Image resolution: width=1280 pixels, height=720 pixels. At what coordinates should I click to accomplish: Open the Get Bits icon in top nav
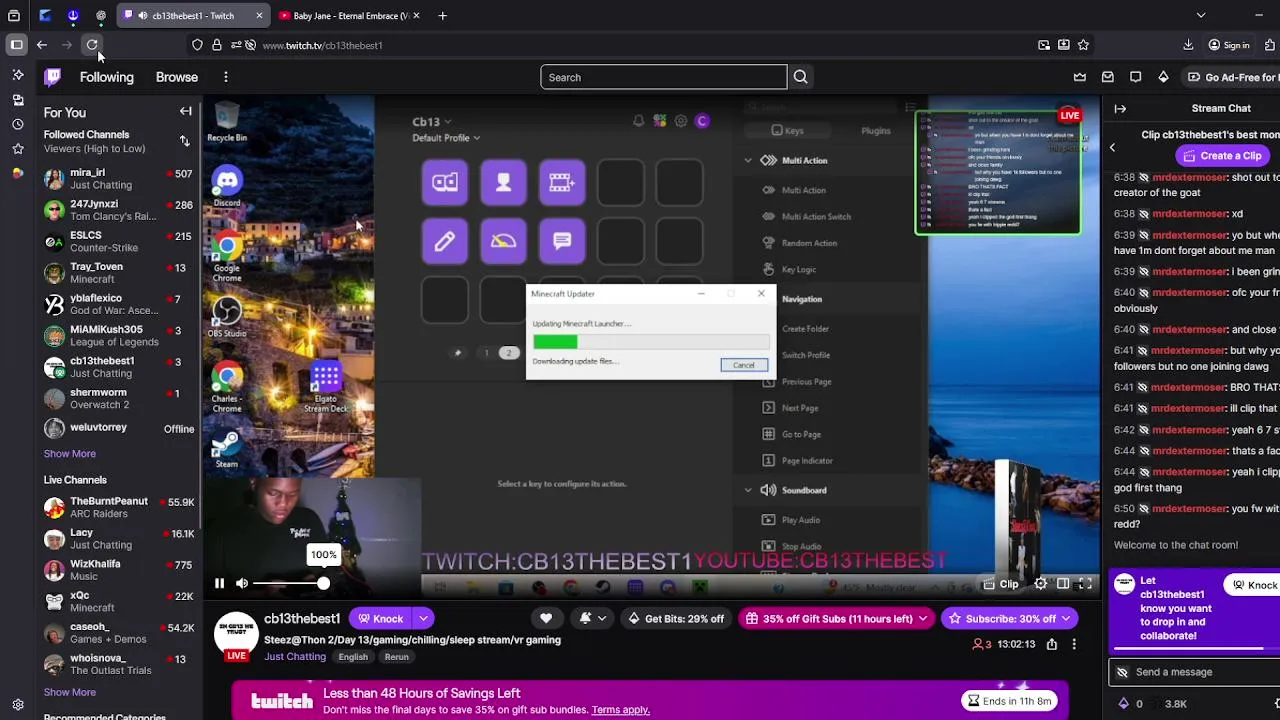tap(1163, 77)
